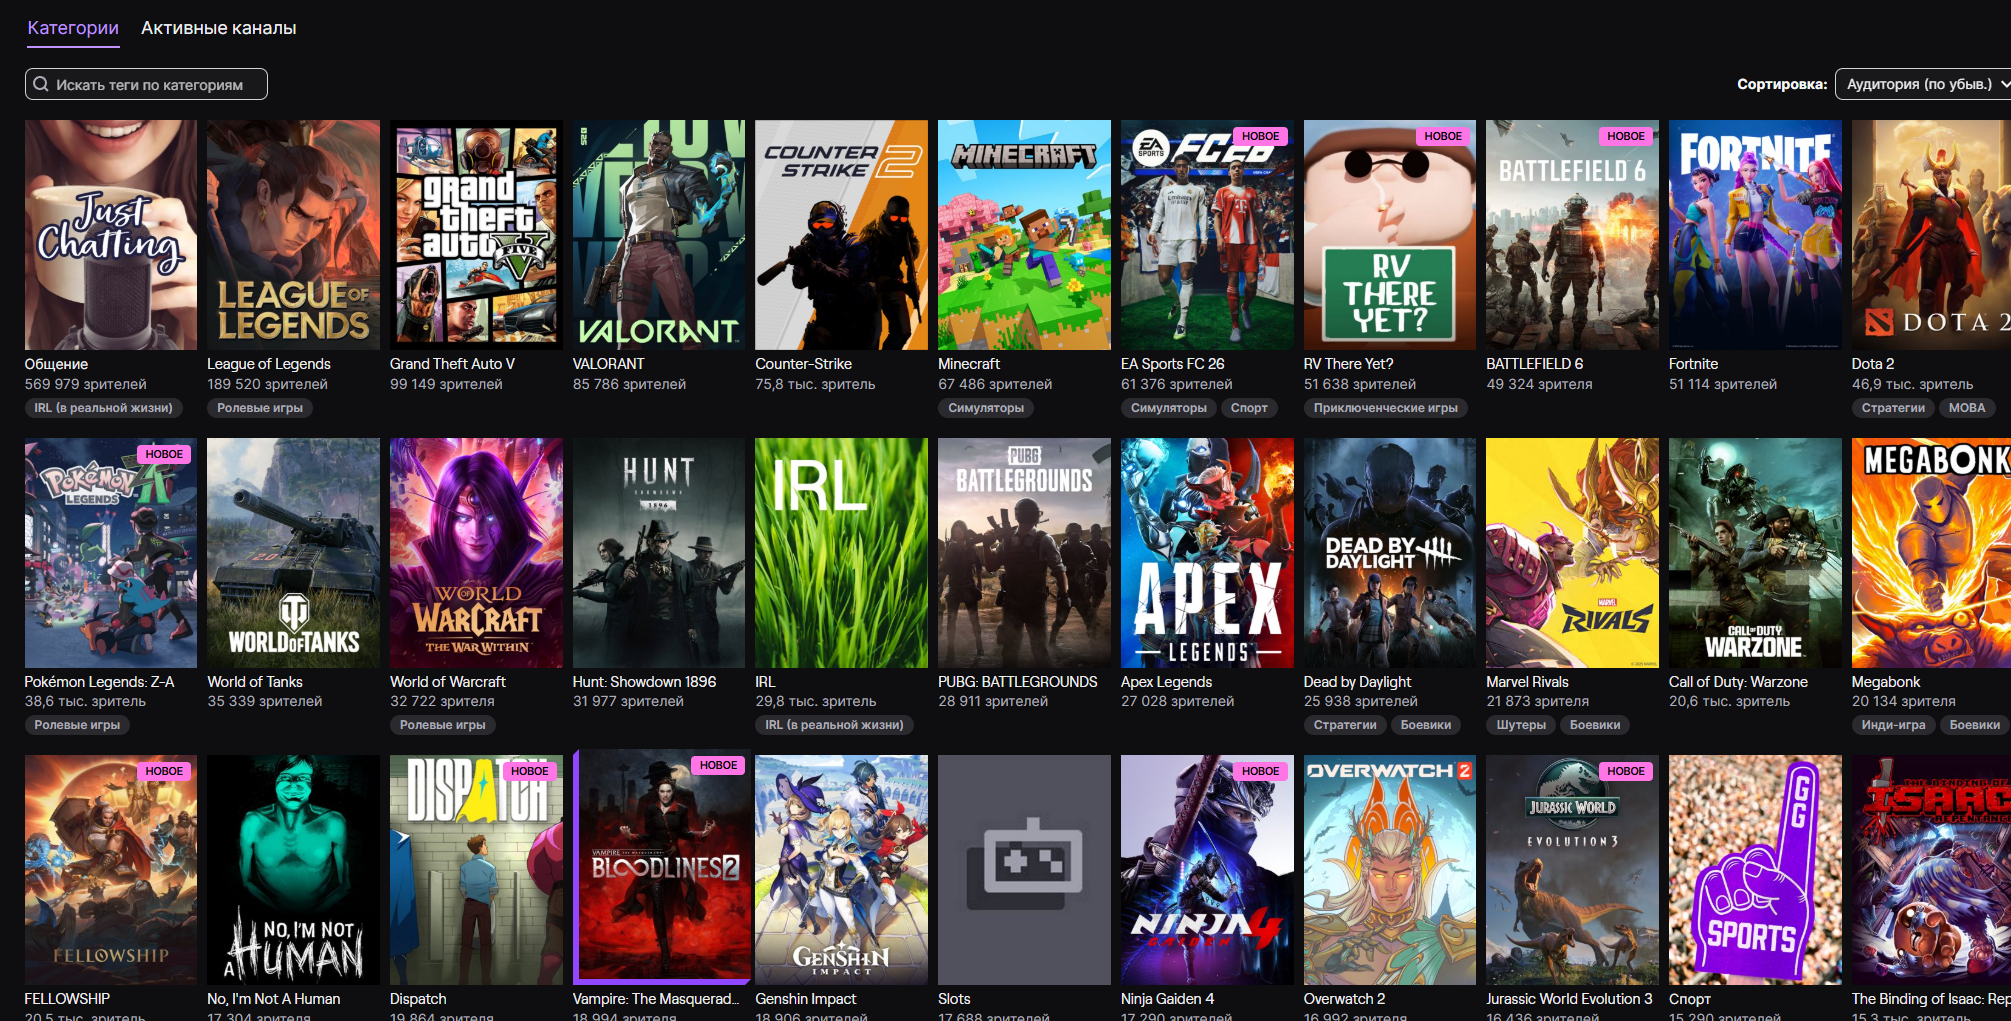Select the Симуляторы tag under Minecraft
Screen dimensions: 2011x1021
click(x=986, y=408)
